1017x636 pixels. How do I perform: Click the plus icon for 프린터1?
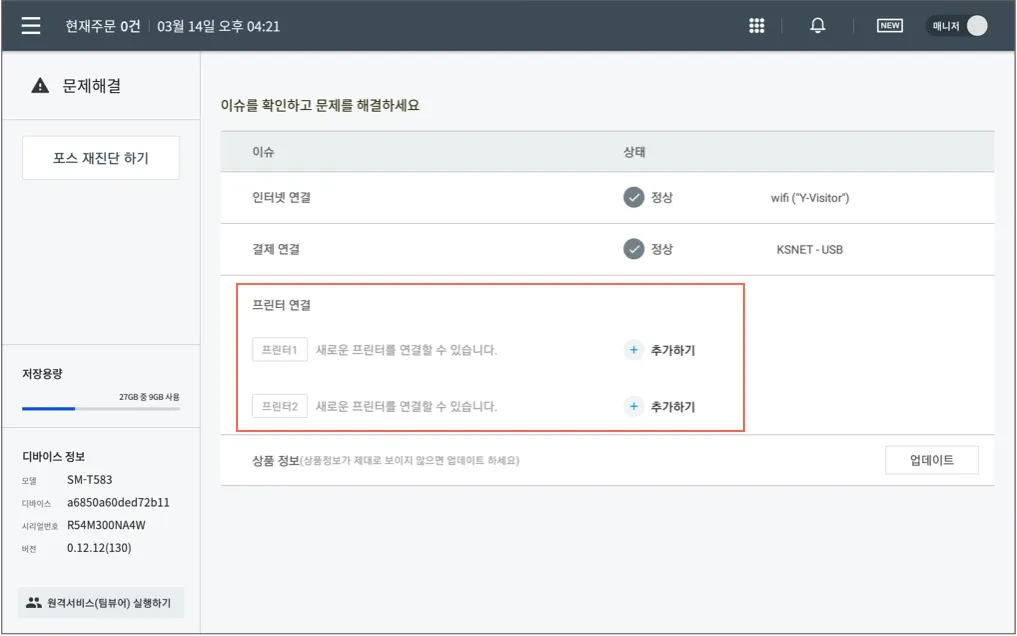pyautogui.click(x=634, y=350)
